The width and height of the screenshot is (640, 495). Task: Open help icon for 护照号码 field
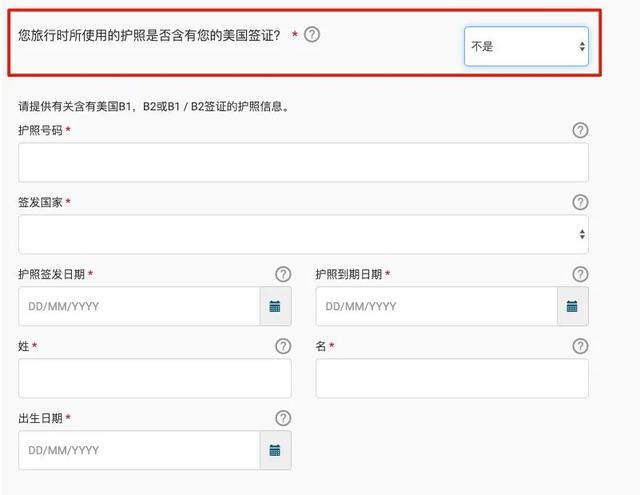click(580, 130)
